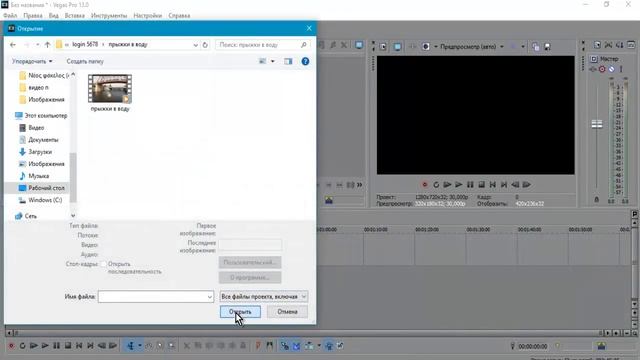The image size is (640, 360).
Task: Open the Файл menu
Action: click(x=10, y=16)
